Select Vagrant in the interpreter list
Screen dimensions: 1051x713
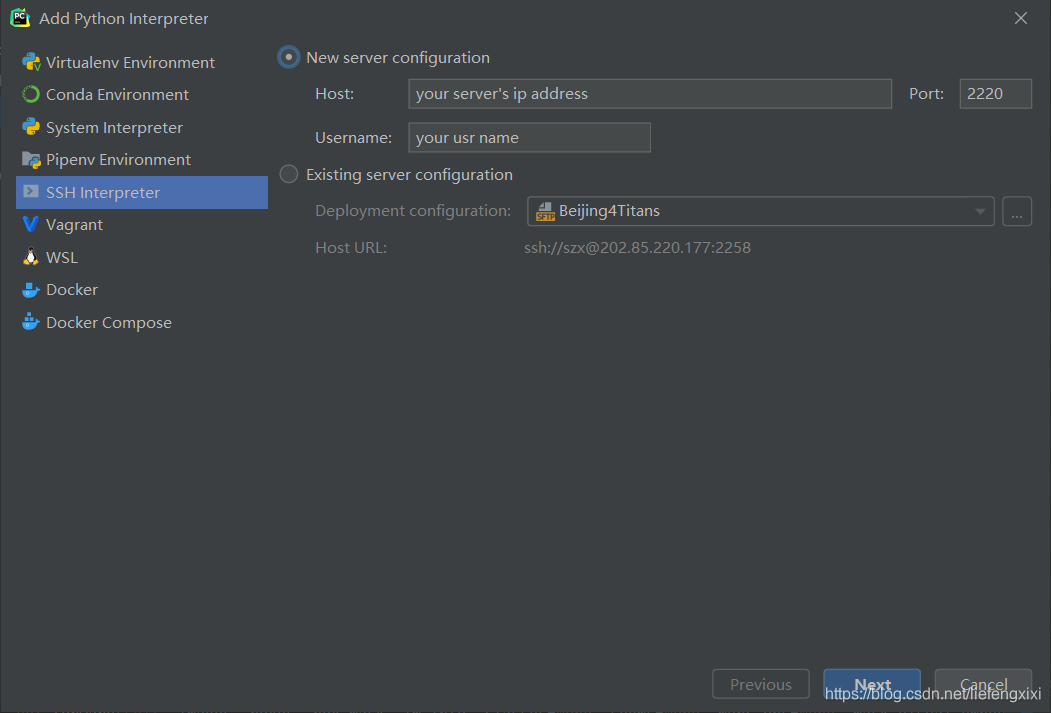pyautogui.click(x=74, y=225)
